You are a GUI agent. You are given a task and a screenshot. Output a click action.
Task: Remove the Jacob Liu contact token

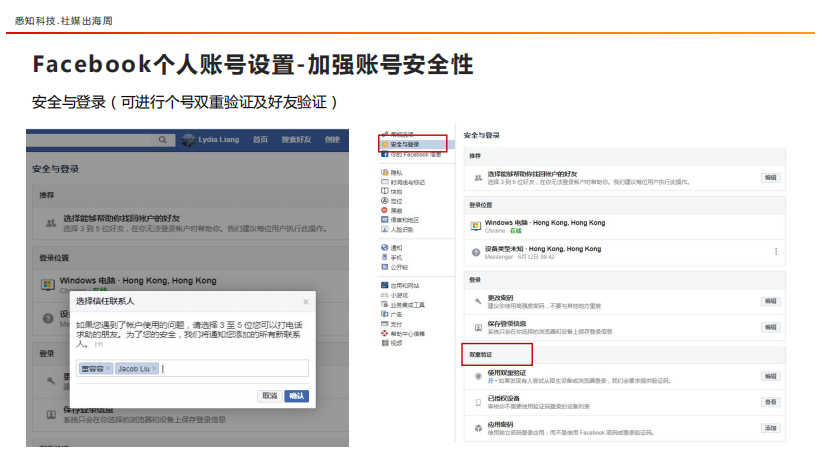point(155,369)
